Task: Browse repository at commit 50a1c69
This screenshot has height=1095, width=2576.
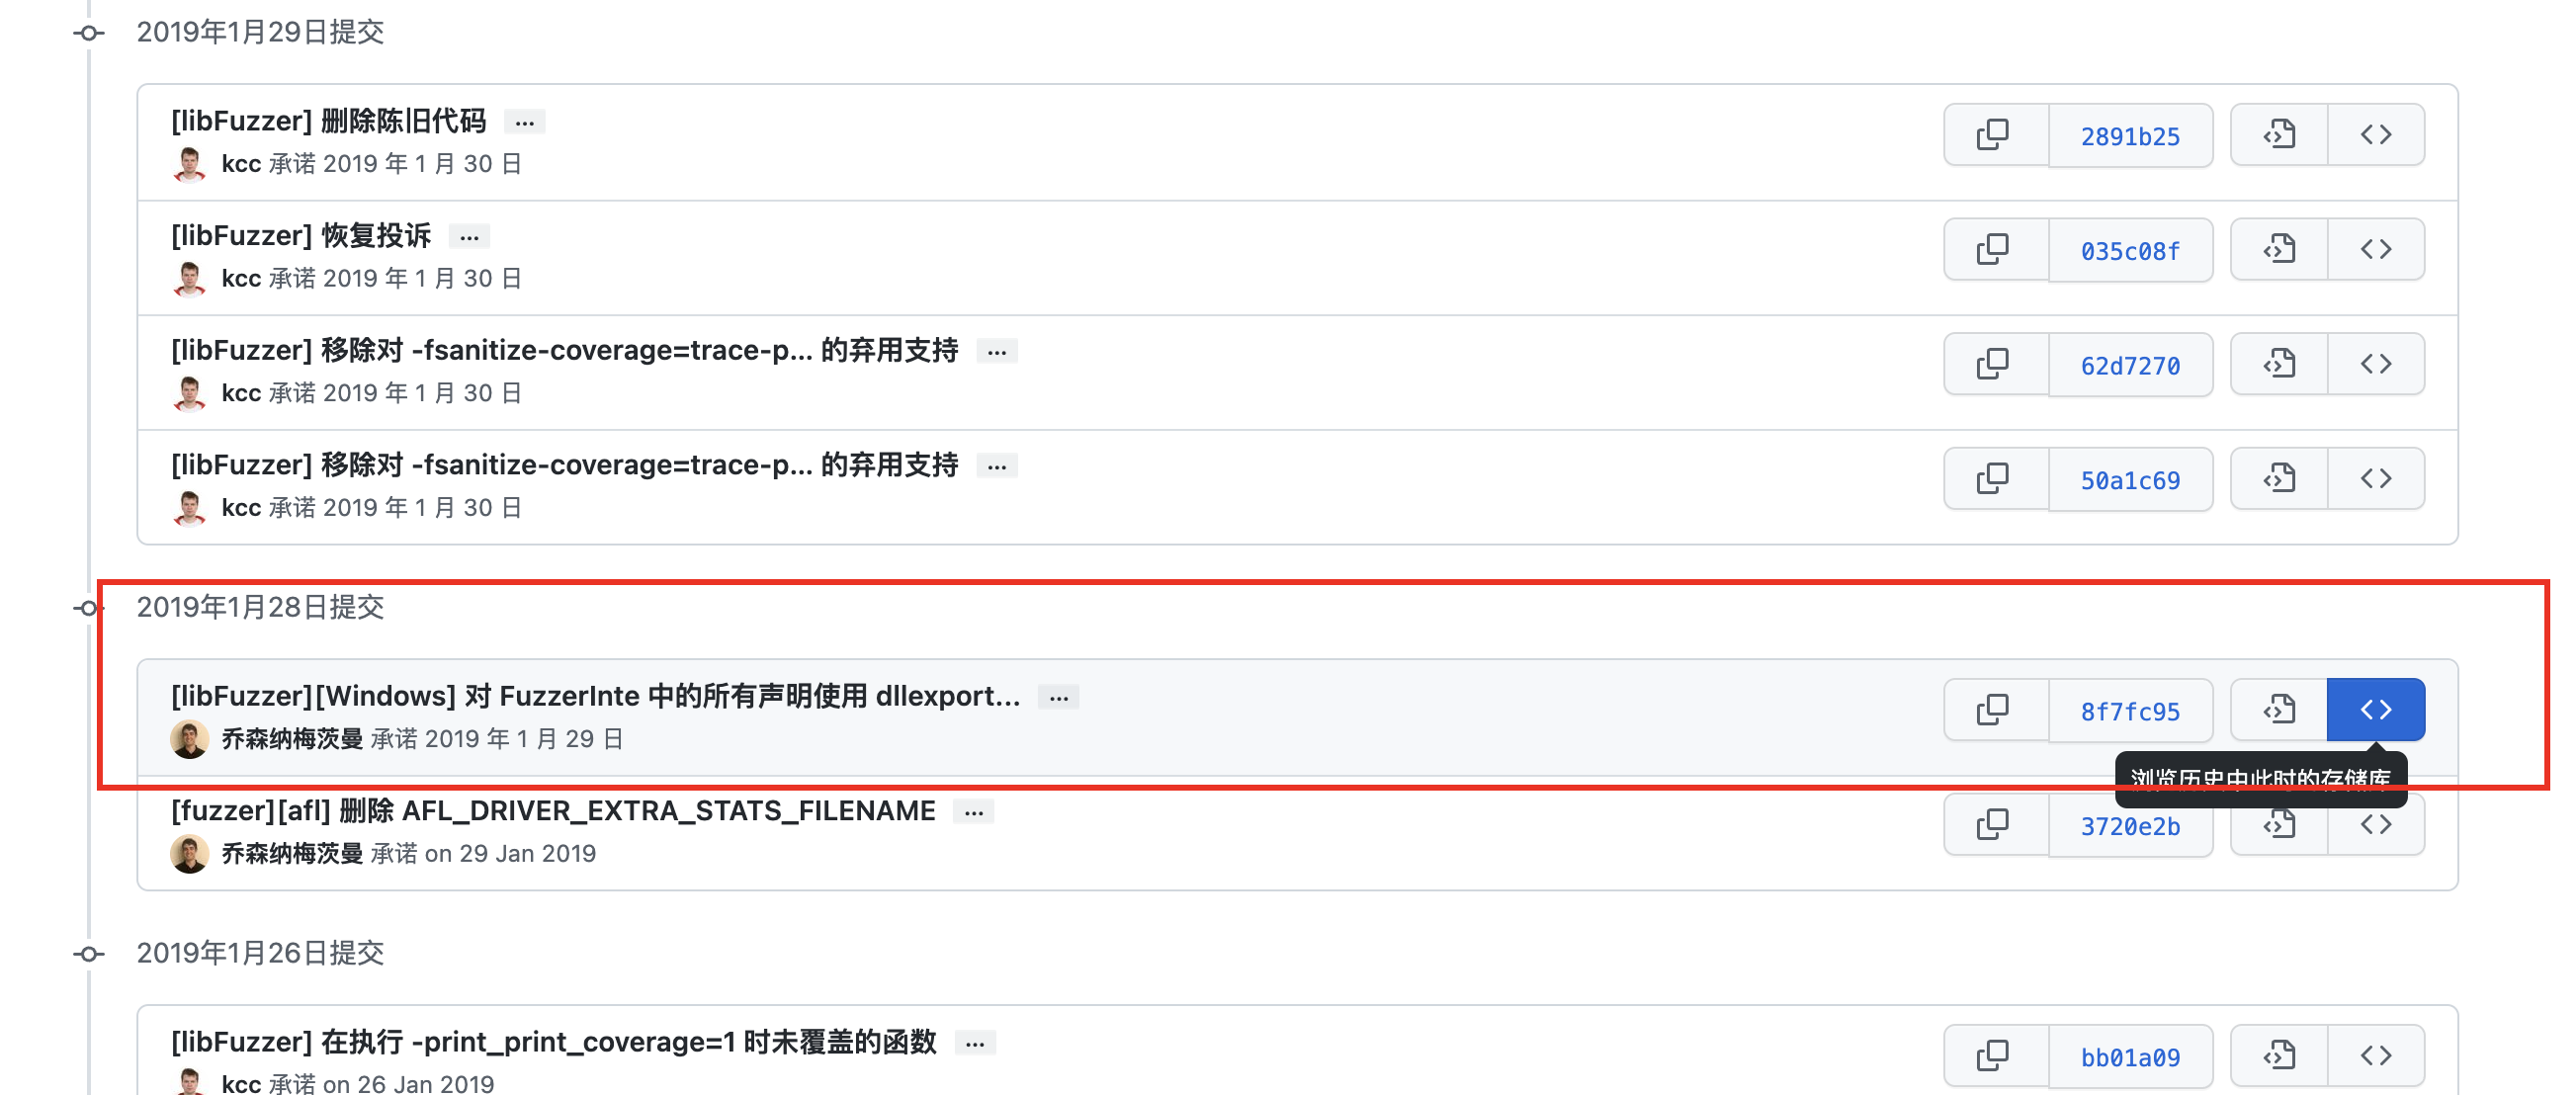Action: coord(2377,478)
